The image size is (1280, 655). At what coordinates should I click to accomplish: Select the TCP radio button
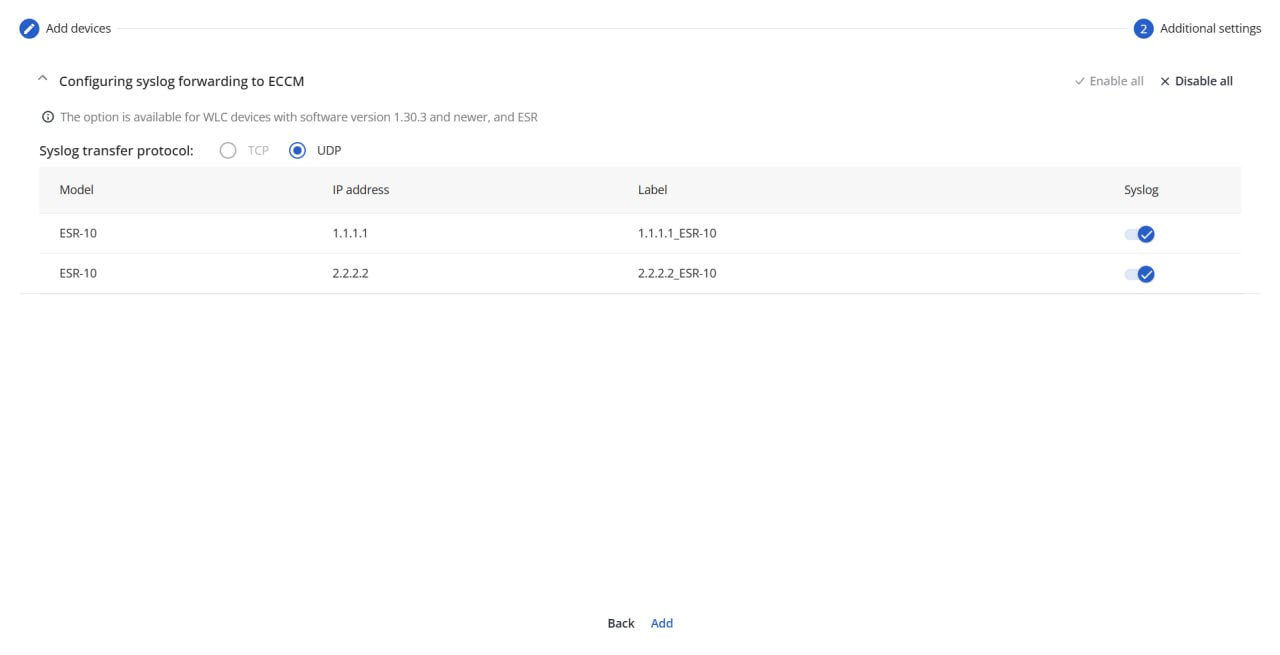click(x=228, y=151)
